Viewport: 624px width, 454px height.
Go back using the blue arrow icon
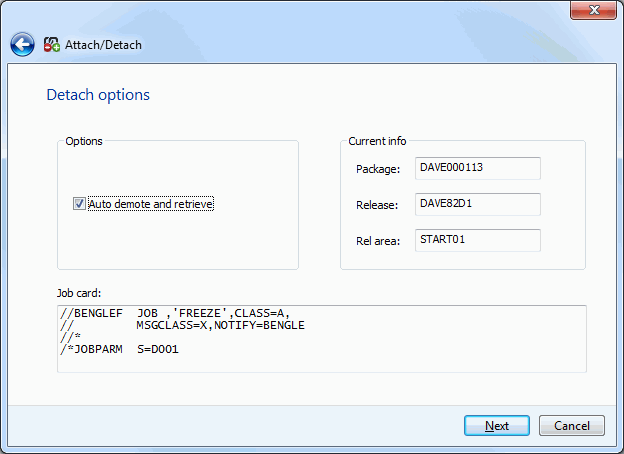(22, 45)
